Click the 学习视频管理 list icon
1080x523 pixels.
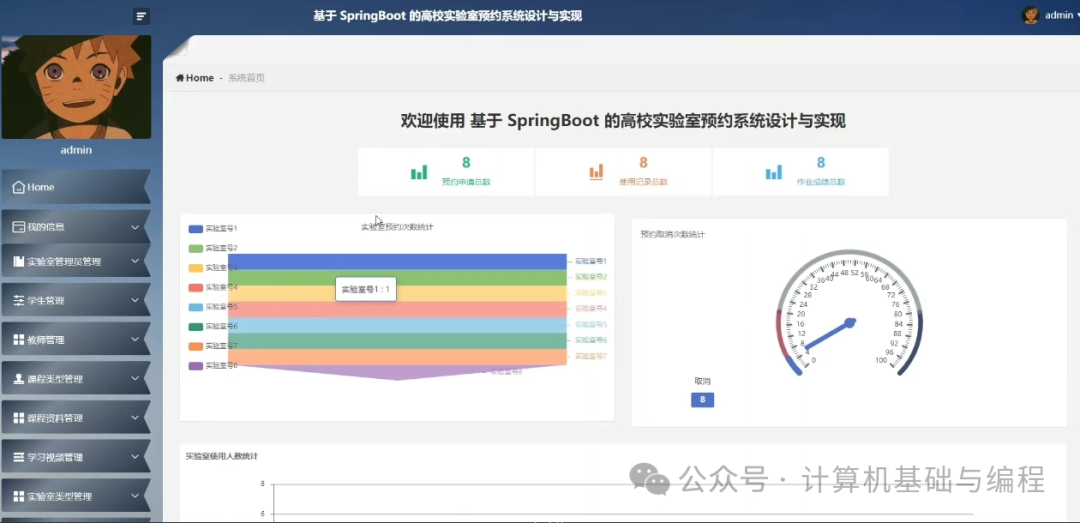point(19,458)
